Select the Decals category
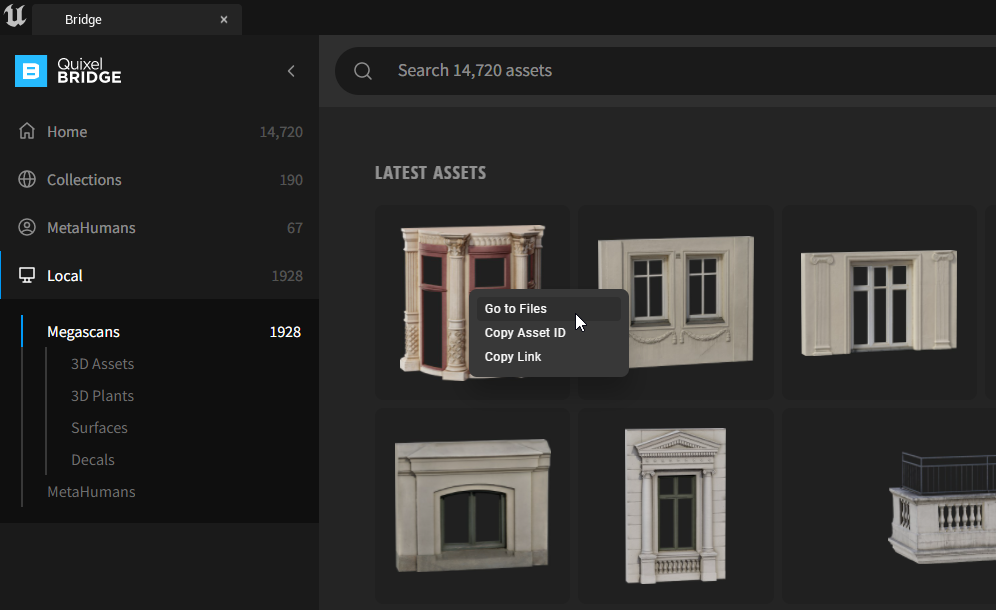 coord(93,460)
